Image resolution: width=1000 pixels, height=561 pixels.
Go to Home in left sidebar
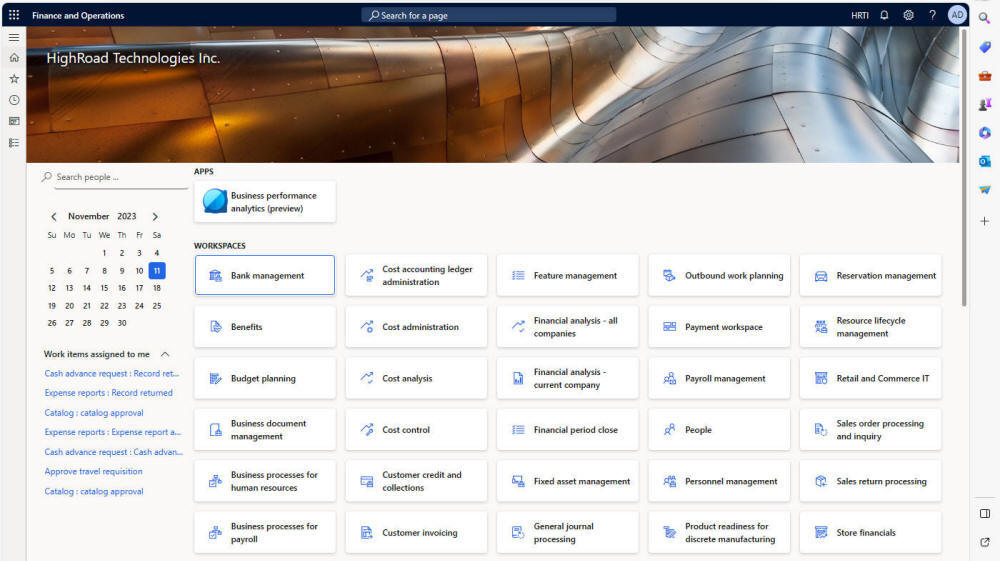click(x=14, y=58)
